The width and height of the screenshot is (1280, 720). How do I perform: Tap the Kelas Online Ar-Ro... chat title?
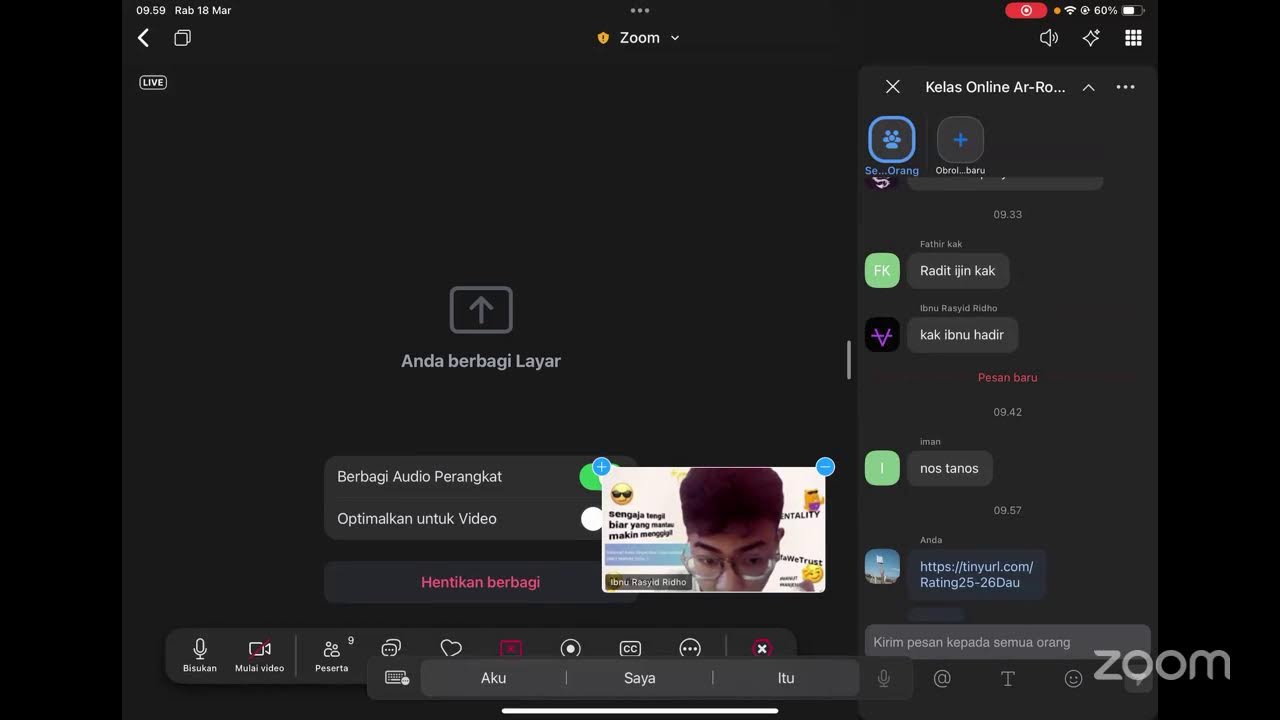(995, 87)
